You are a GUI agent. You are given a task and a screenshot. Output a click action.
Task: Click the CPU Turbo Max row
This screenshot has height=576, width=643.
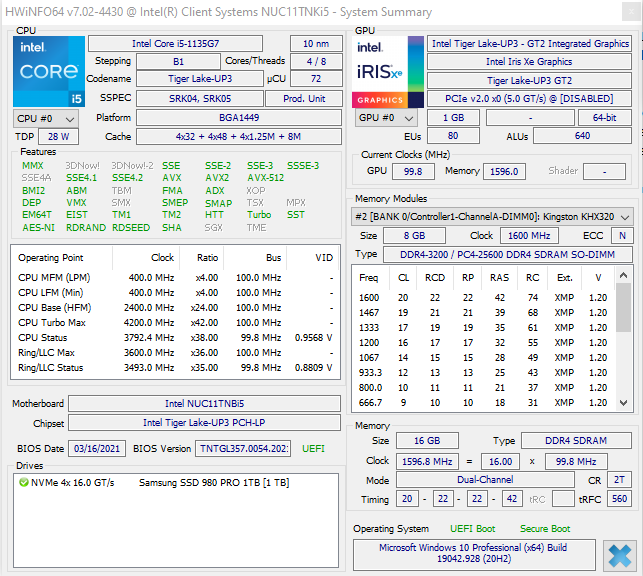point(176,323)
